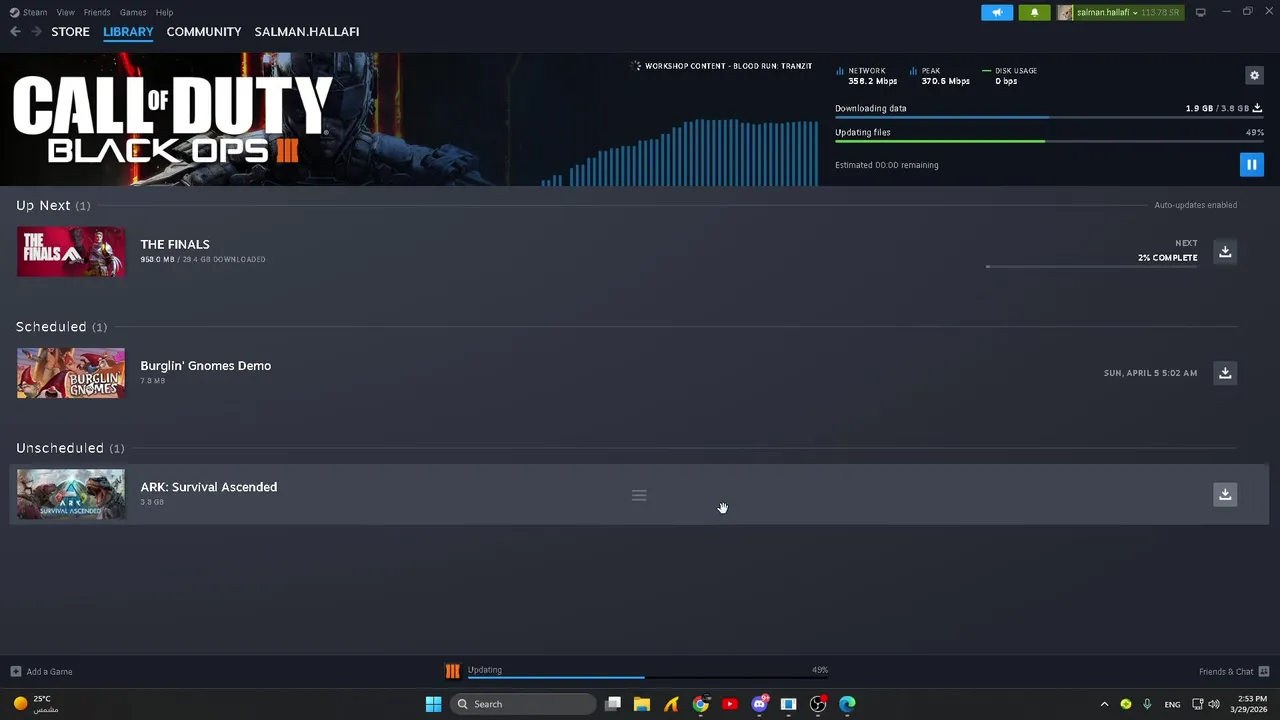Switch to Big Picture mode icon
1280x720 pixels.
click(x=1200, y=12)
